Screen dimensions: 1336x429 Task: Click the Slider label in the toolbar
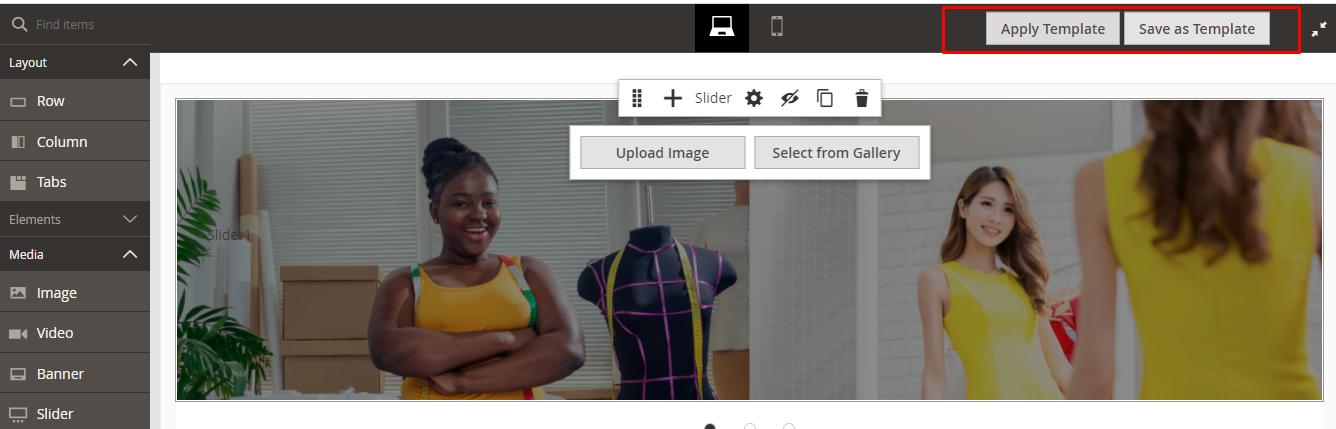point(713,98)
